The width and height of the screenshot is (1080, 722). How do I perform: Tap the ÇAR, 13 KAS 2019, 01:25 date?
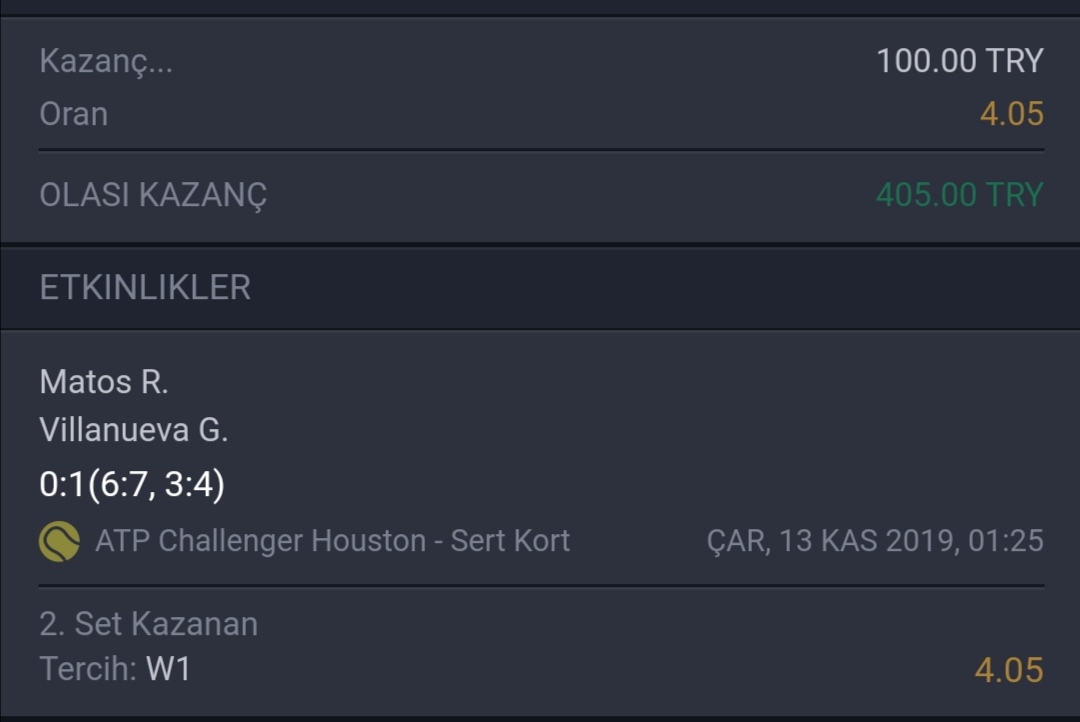coord(875,541)
